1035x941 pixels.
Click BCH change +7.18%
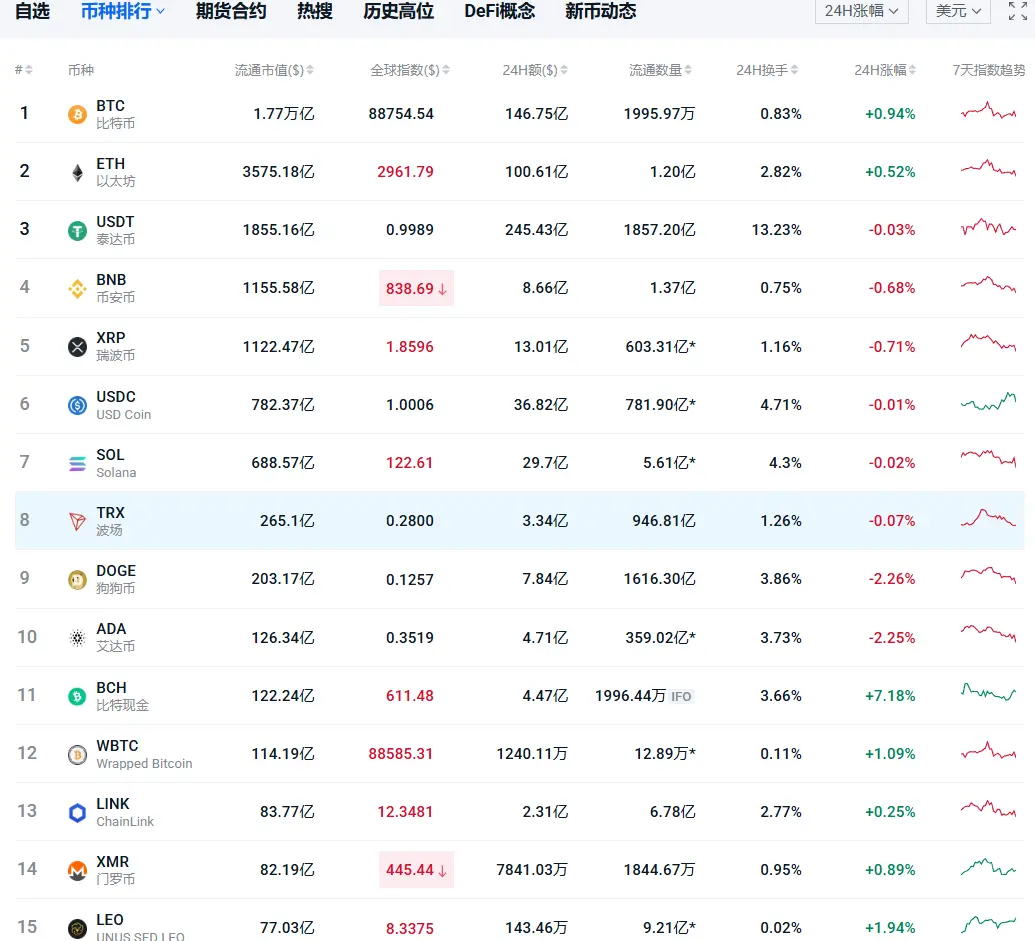890,696
